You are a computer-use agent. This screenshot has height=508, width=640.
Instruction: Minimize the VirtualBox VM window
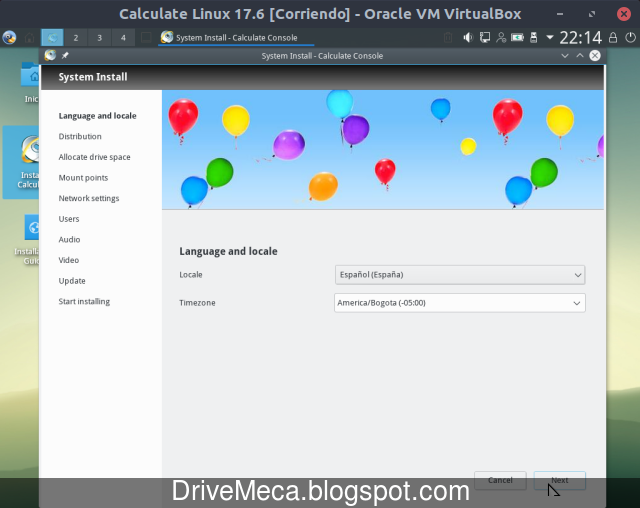[x=560, y=14]
